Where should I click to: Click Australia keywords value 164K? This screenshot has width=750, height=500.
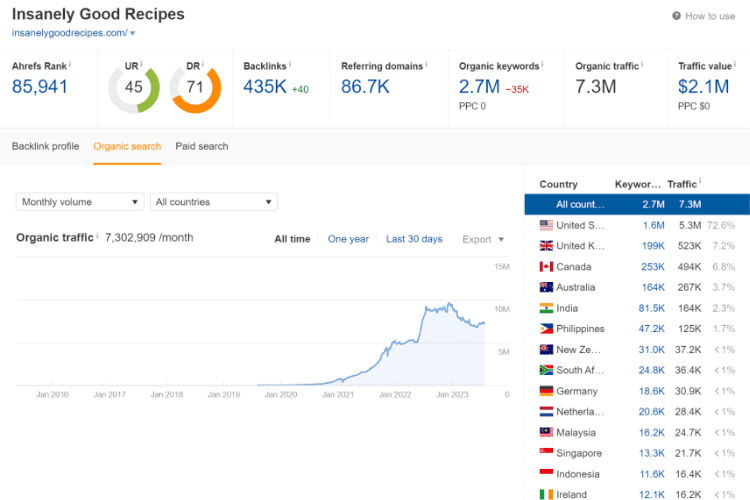[x=653, y=288]
